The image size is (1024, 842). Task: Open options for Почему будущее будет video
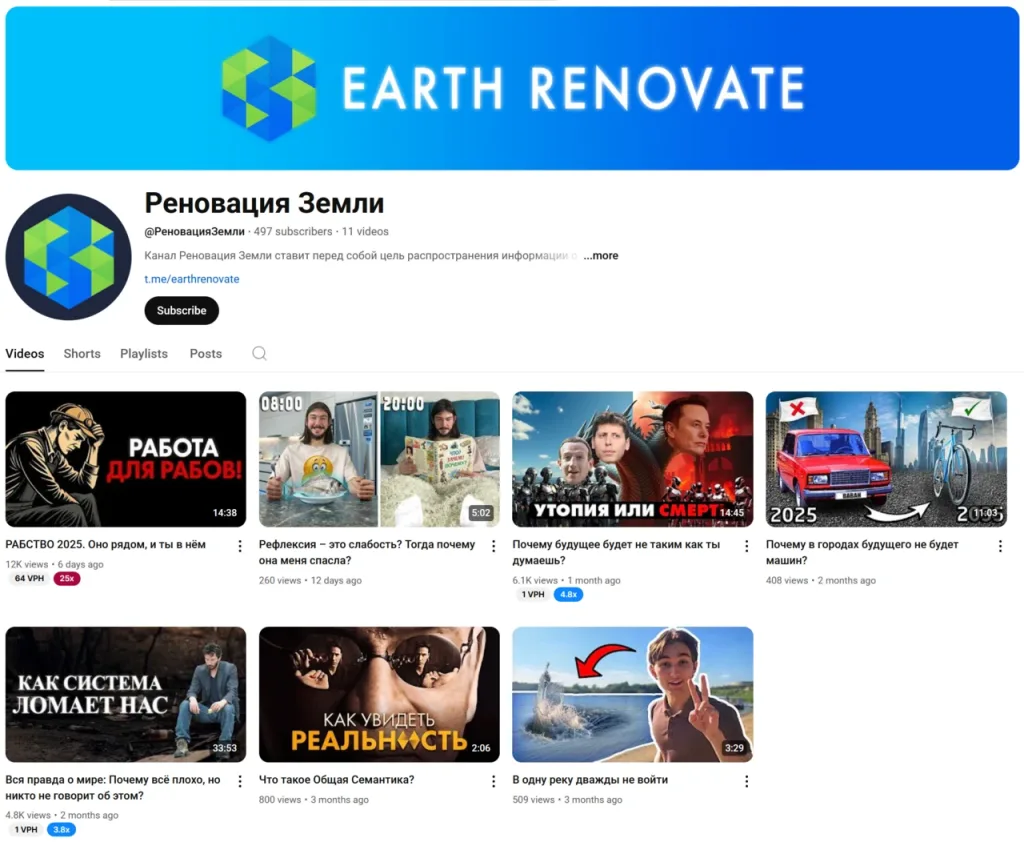tap(746, 546)
